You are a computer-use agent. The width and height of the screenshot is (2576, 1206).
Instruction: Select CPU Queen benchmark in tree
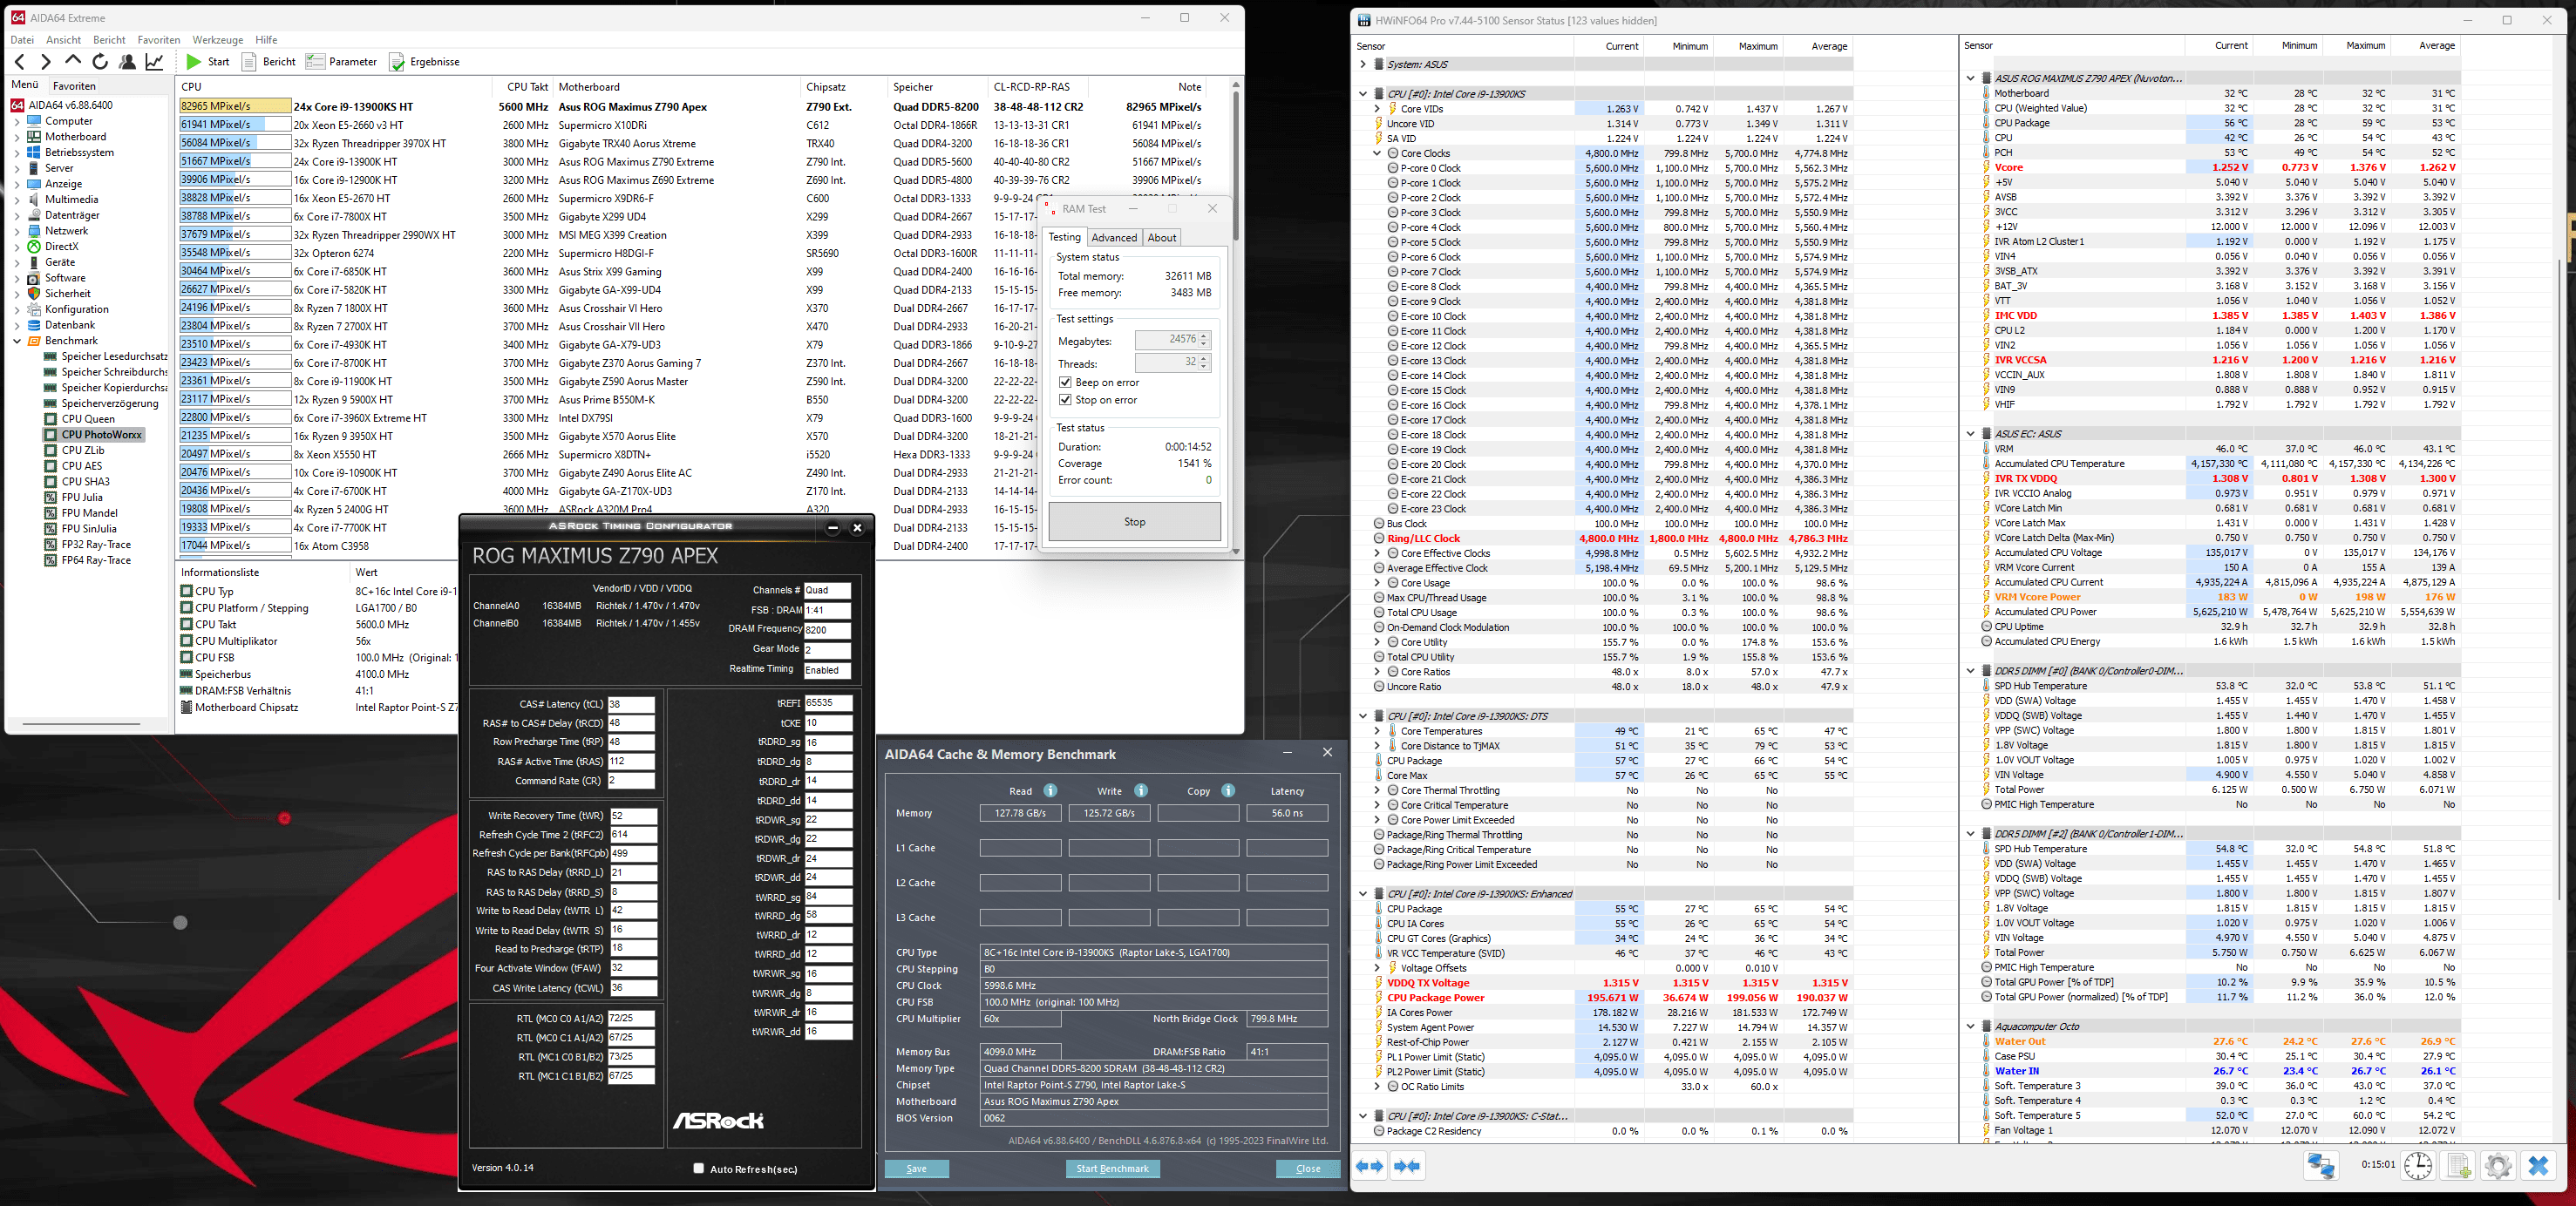[x=88, y=419]
